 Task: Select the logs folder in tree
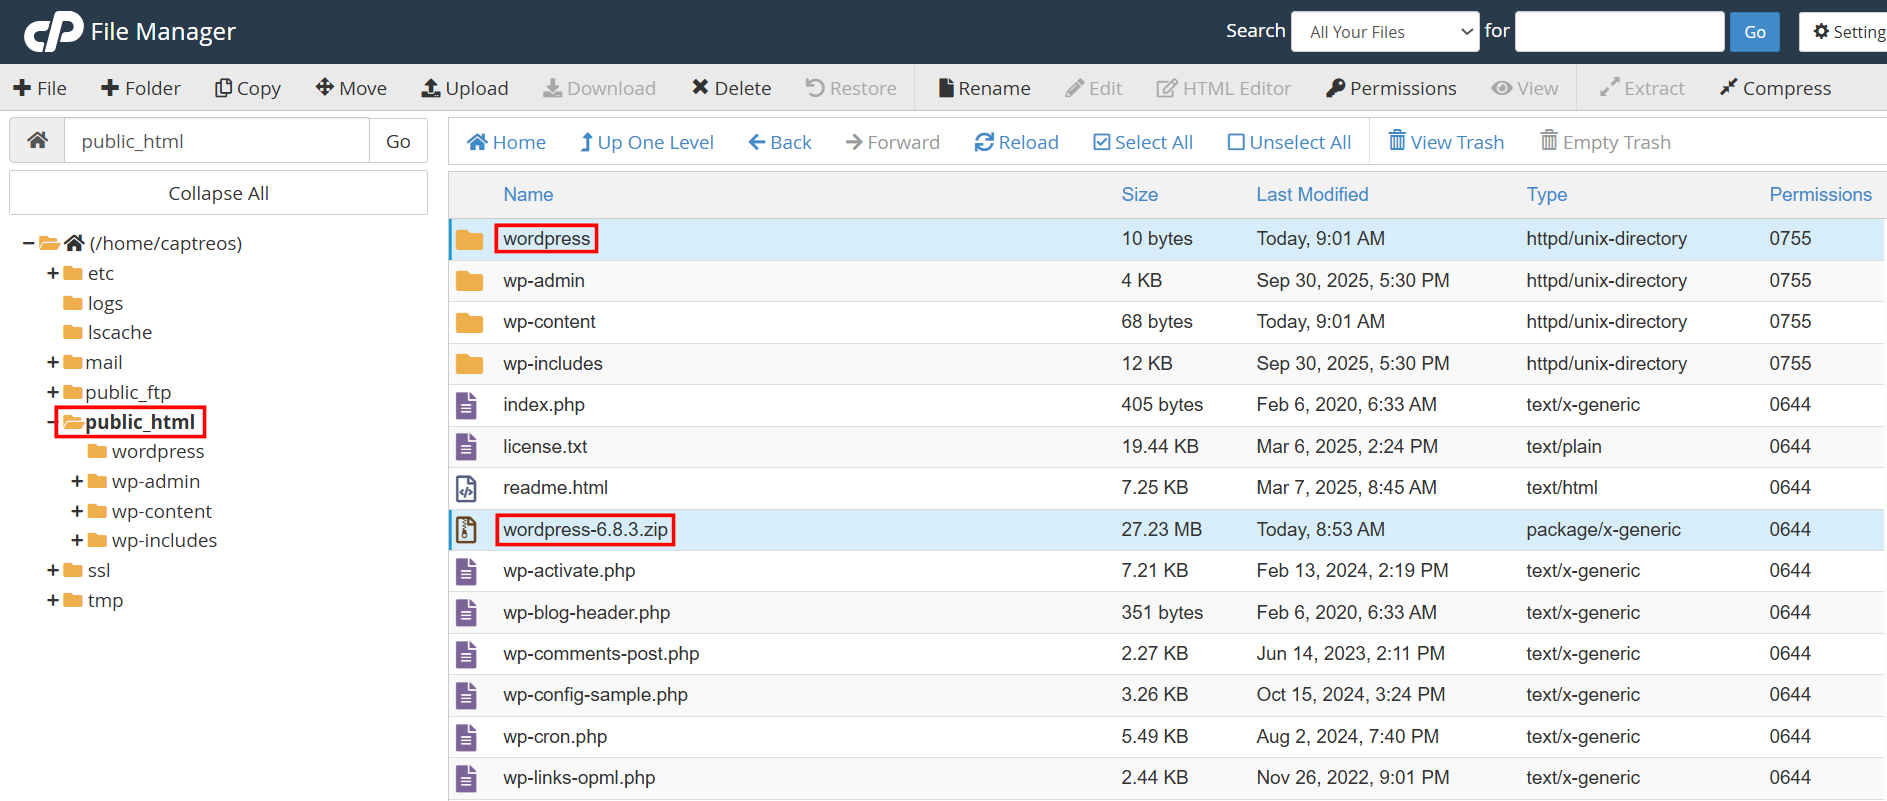105,303
